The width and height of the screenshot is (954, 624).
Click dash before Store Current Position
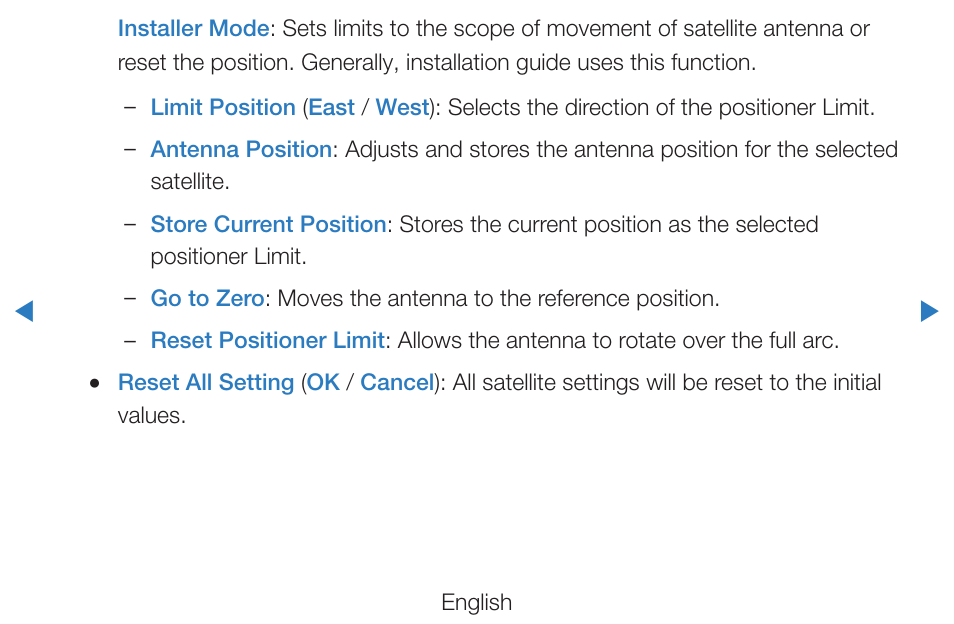pyautogui.click(x=130, y=225)
